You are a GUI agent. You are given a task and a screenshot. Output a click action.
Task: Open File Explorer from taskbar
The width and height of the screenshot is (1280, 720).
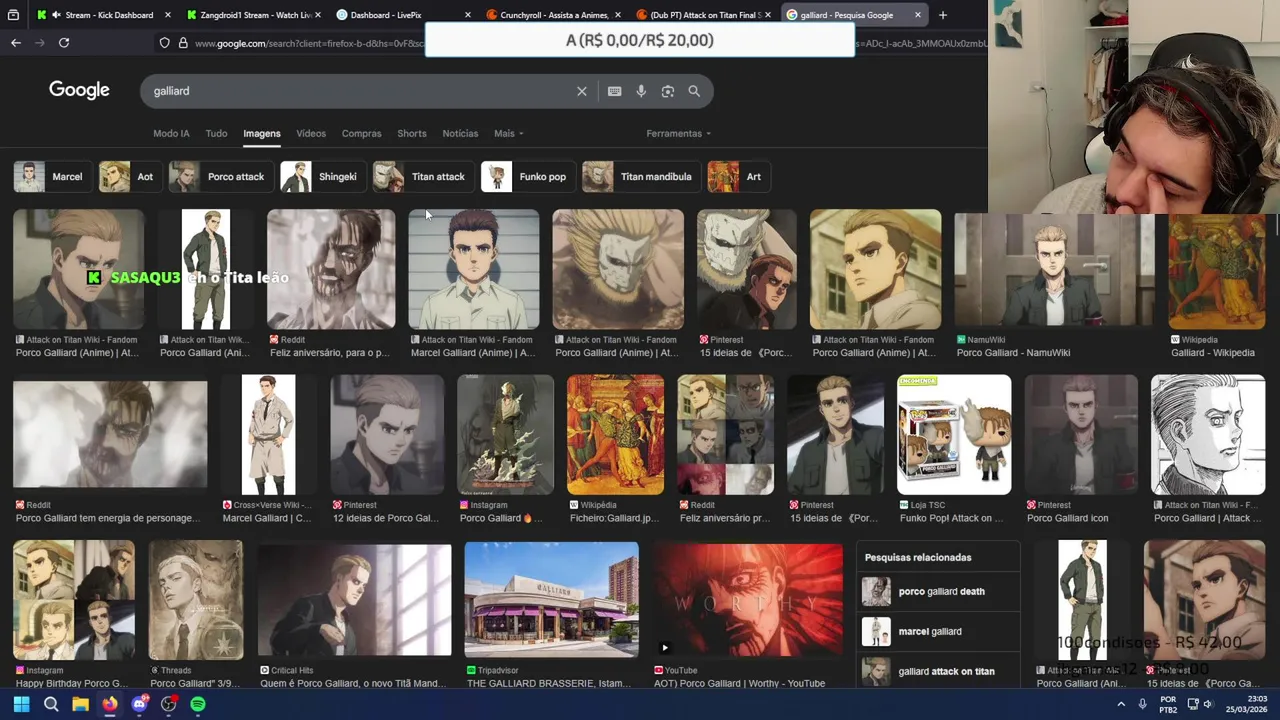coord(80,704)
